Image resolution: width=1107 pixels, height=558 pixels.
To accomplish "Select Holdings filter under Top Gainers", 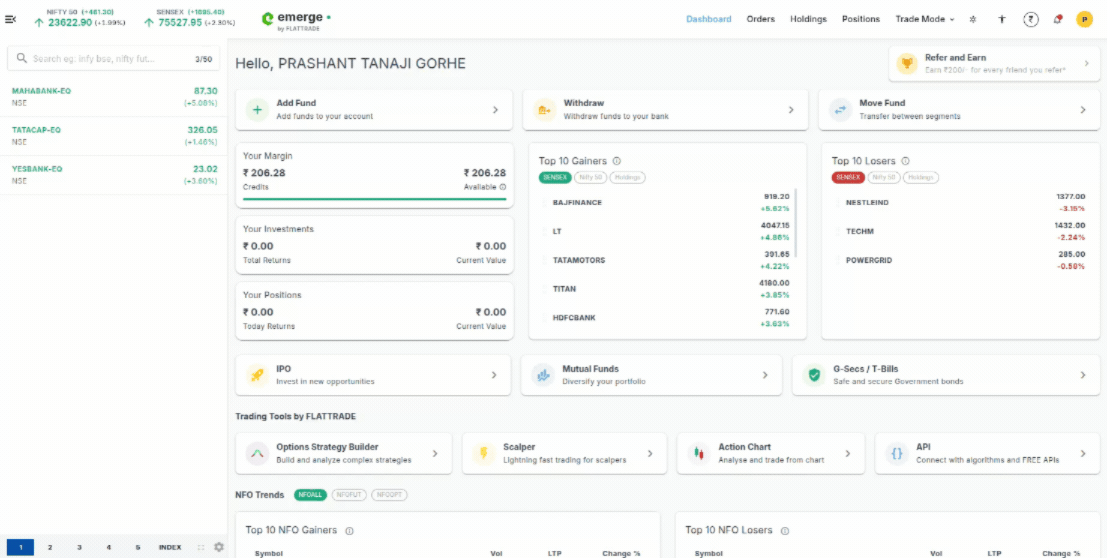I will (628, 177).
